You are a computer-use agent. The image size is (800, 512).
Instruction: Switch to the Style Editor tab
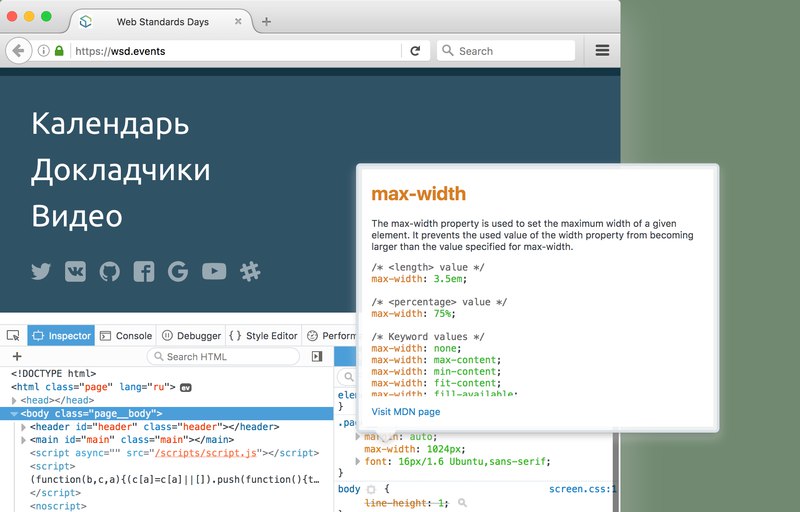pyautogui.click(x=263, y=336)
